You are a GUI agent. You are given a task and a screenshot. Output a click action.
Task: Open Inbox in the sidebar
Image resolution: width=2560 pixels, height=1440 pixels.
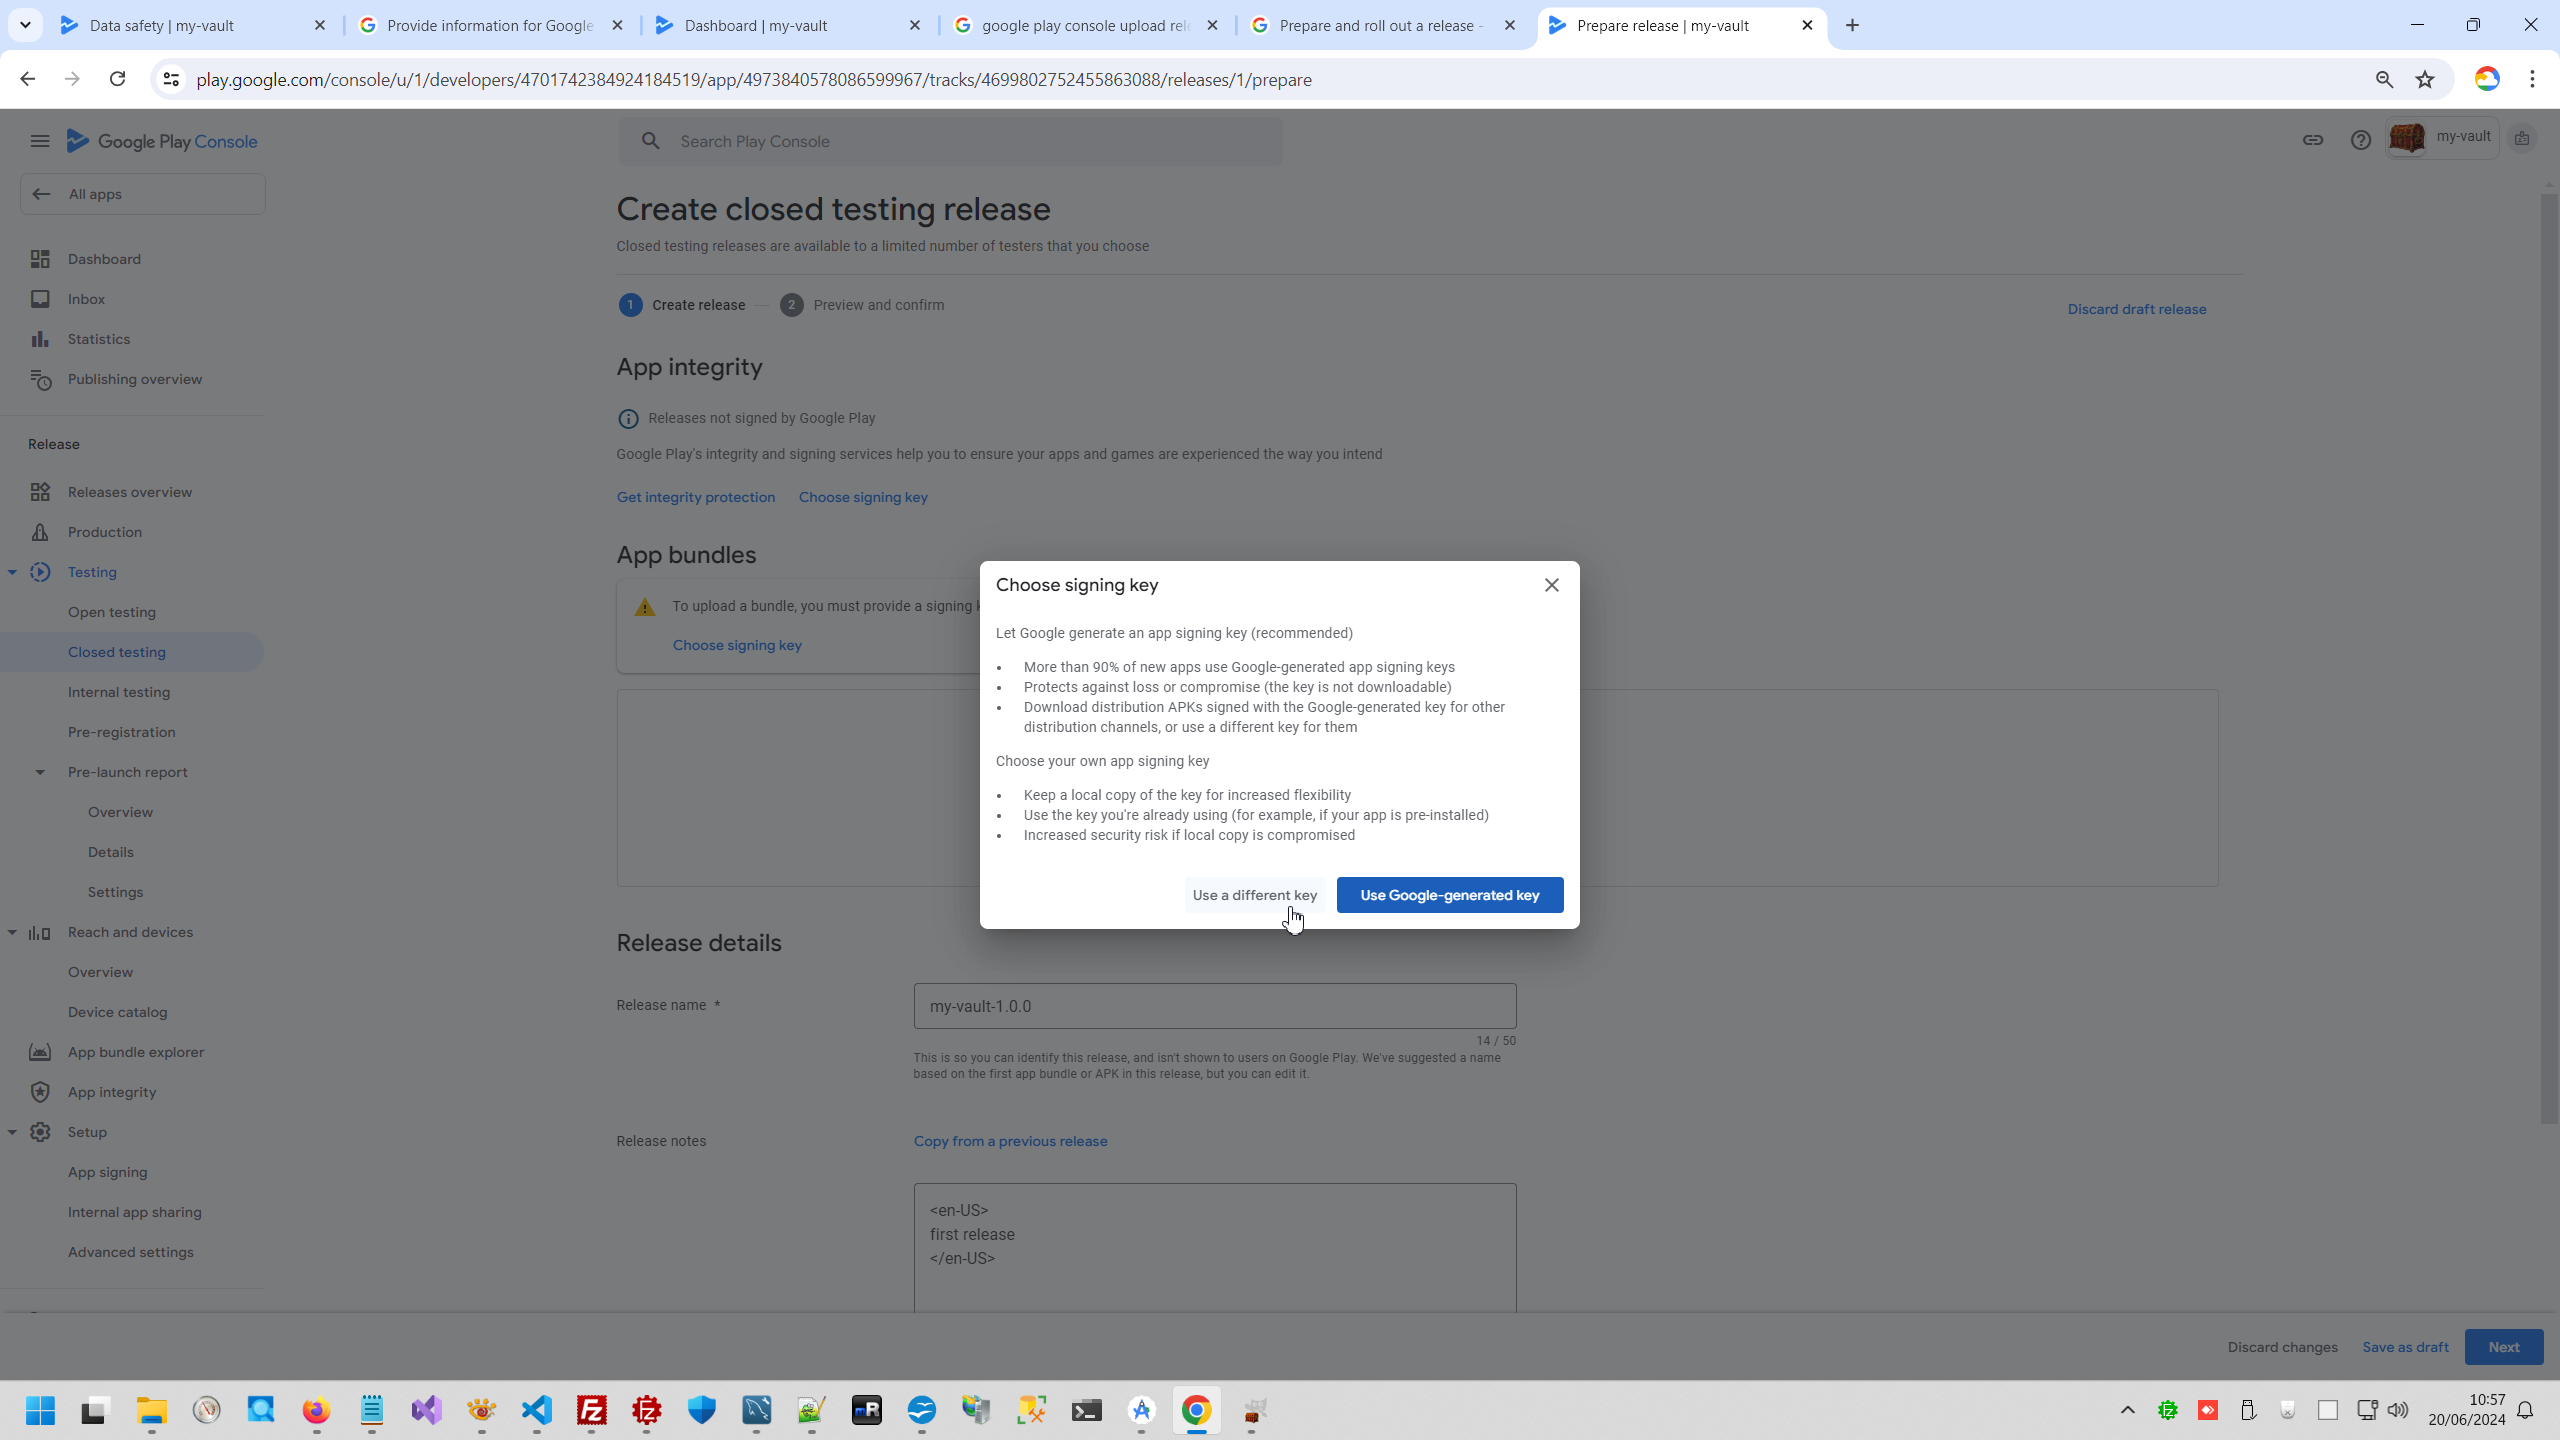[x=86, y=299]
